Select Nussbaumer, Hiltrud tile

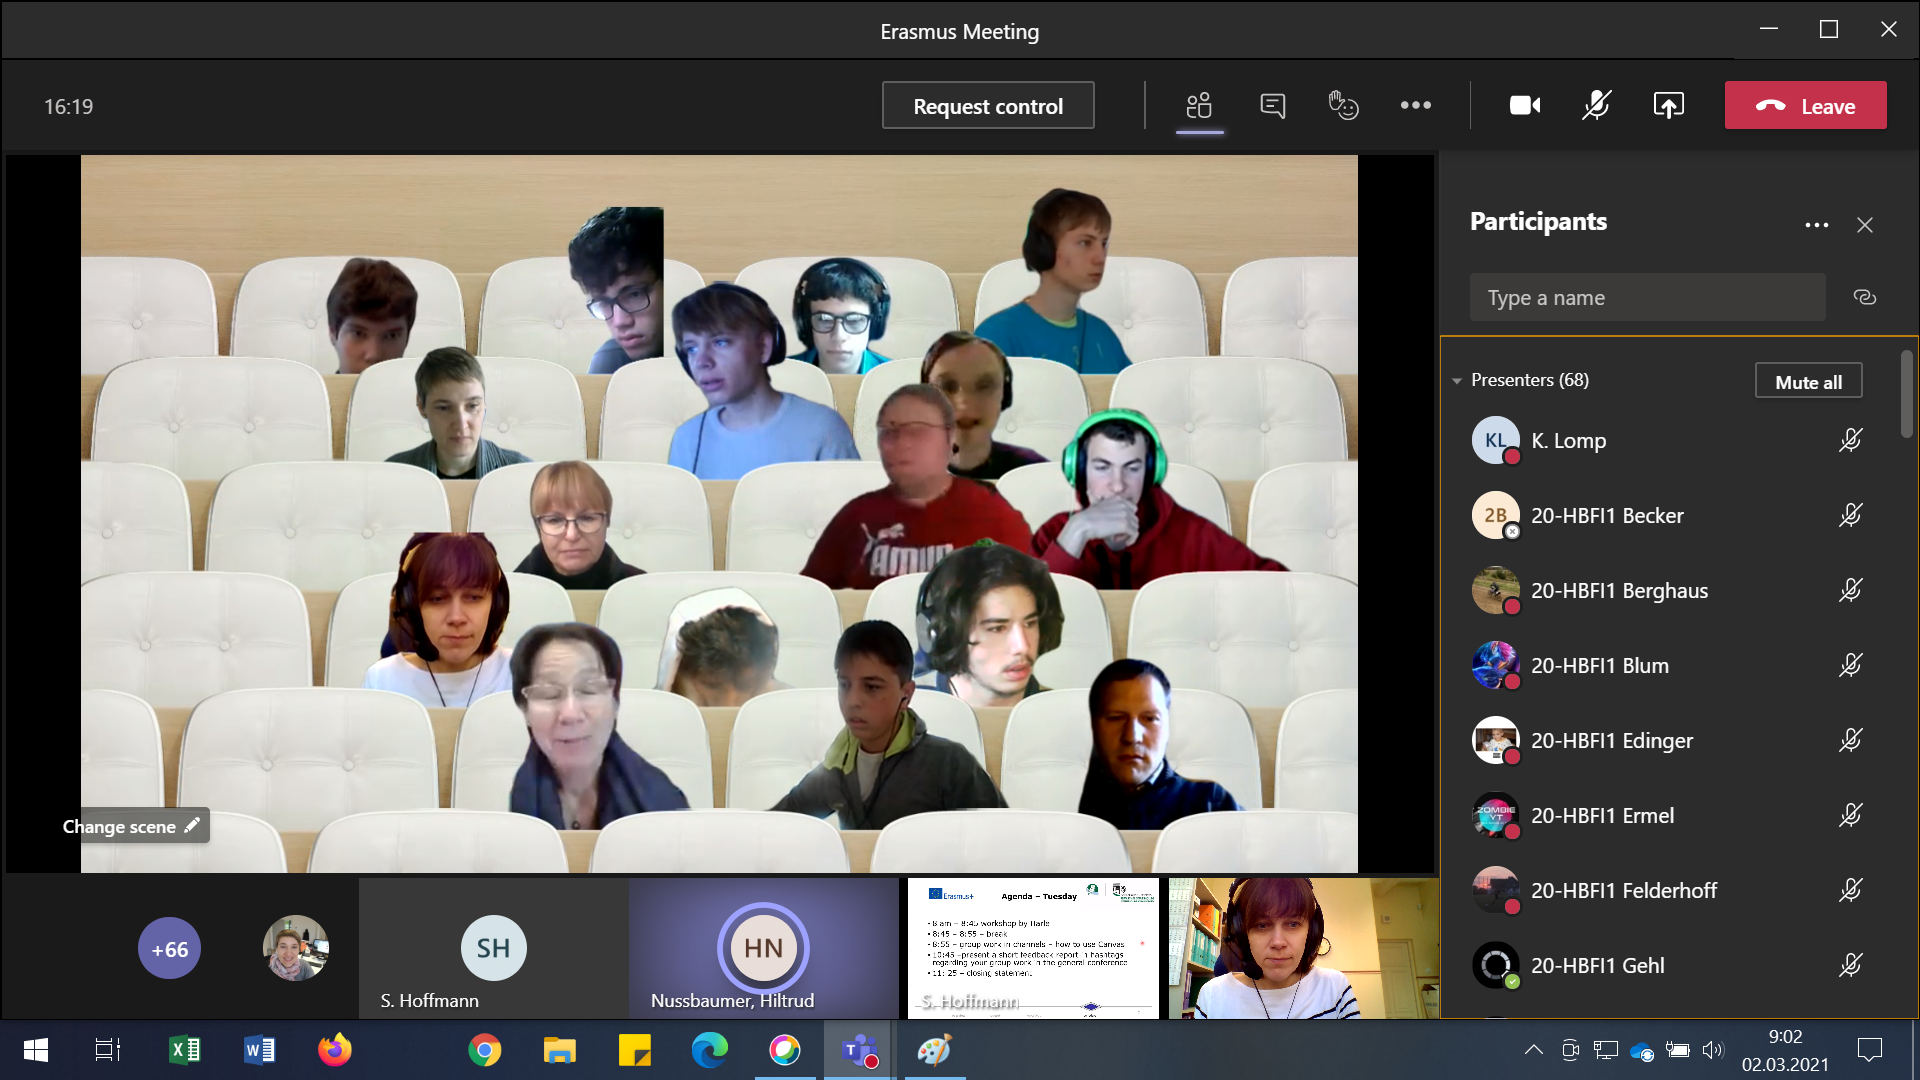click(x=764, y=948)
